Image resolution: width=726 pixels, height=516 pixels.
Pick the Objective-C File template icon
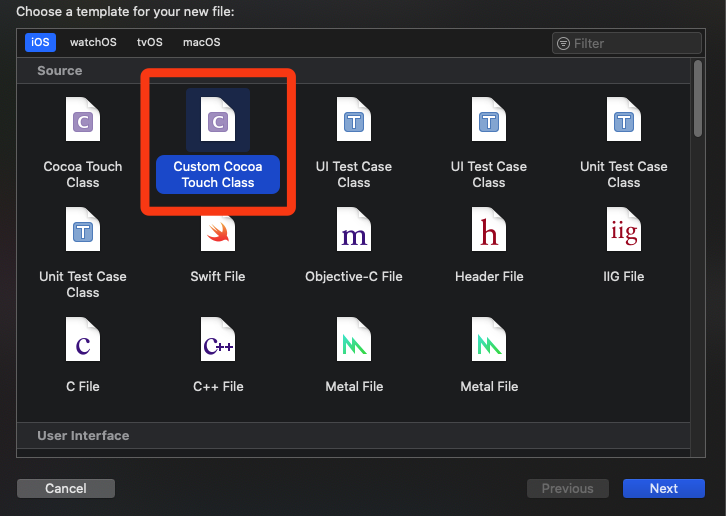[x=354, y=229]
